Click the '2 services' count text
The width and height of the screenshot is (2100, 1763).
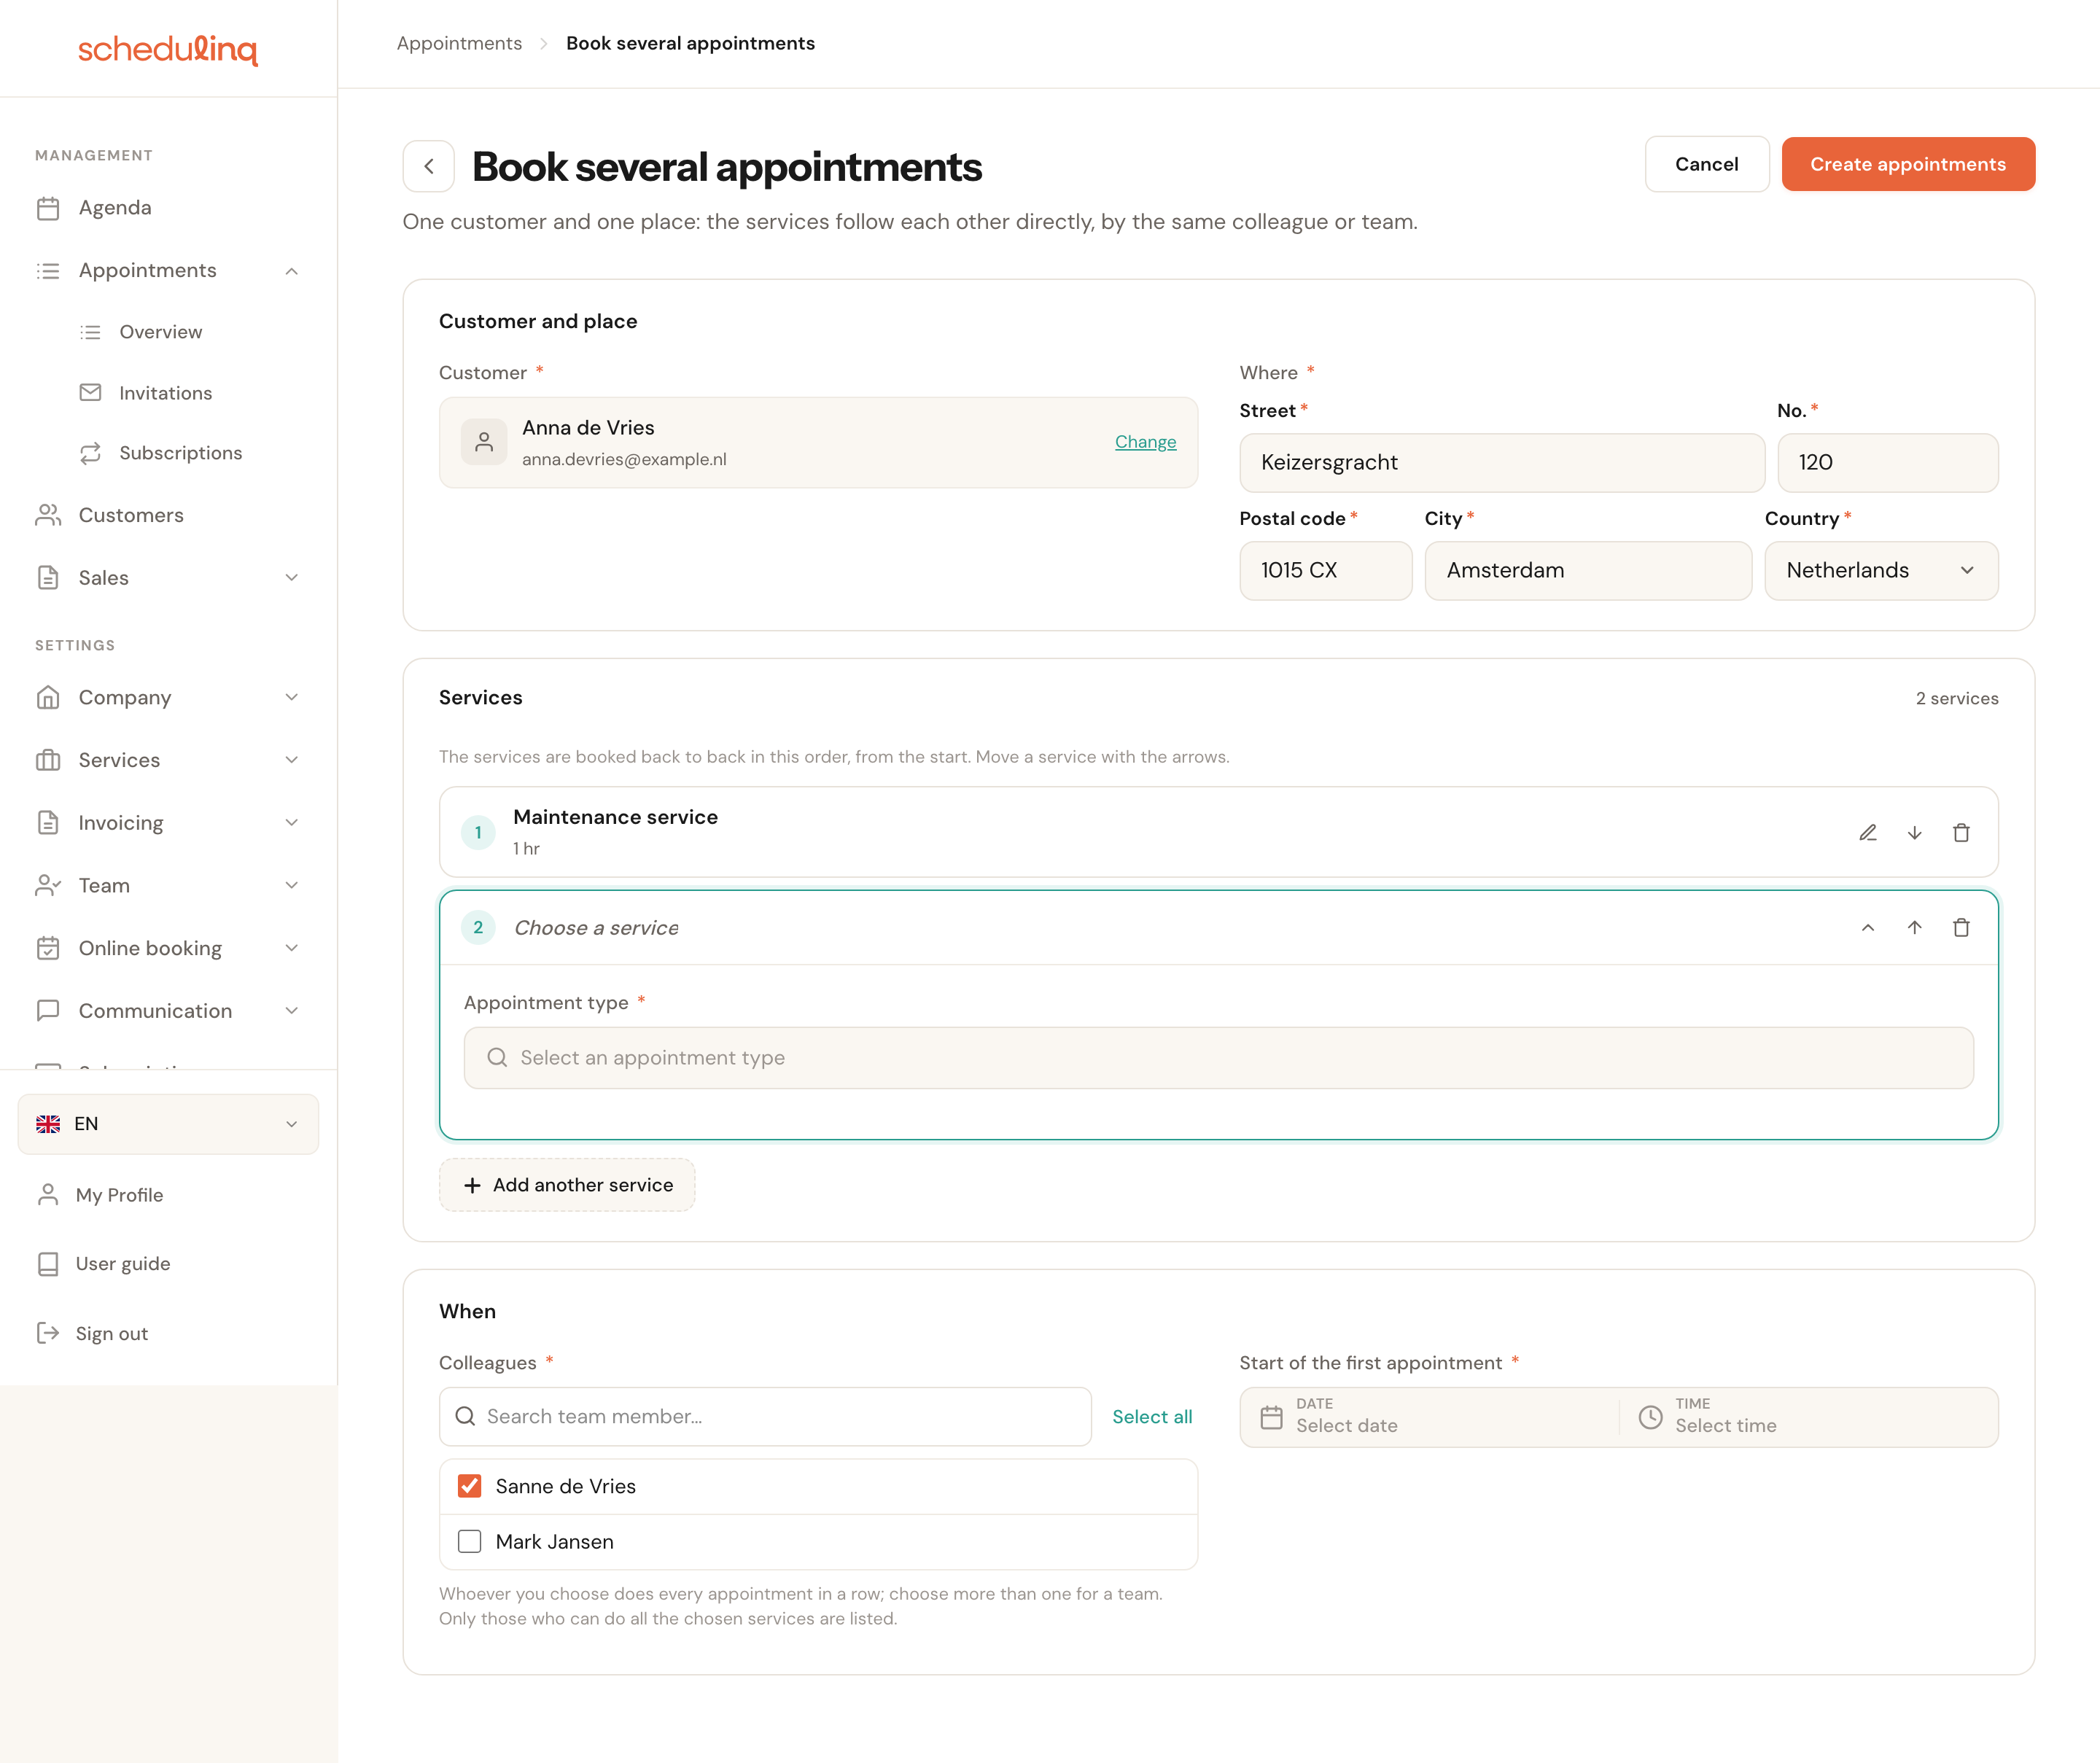[x=1957, y=698]
